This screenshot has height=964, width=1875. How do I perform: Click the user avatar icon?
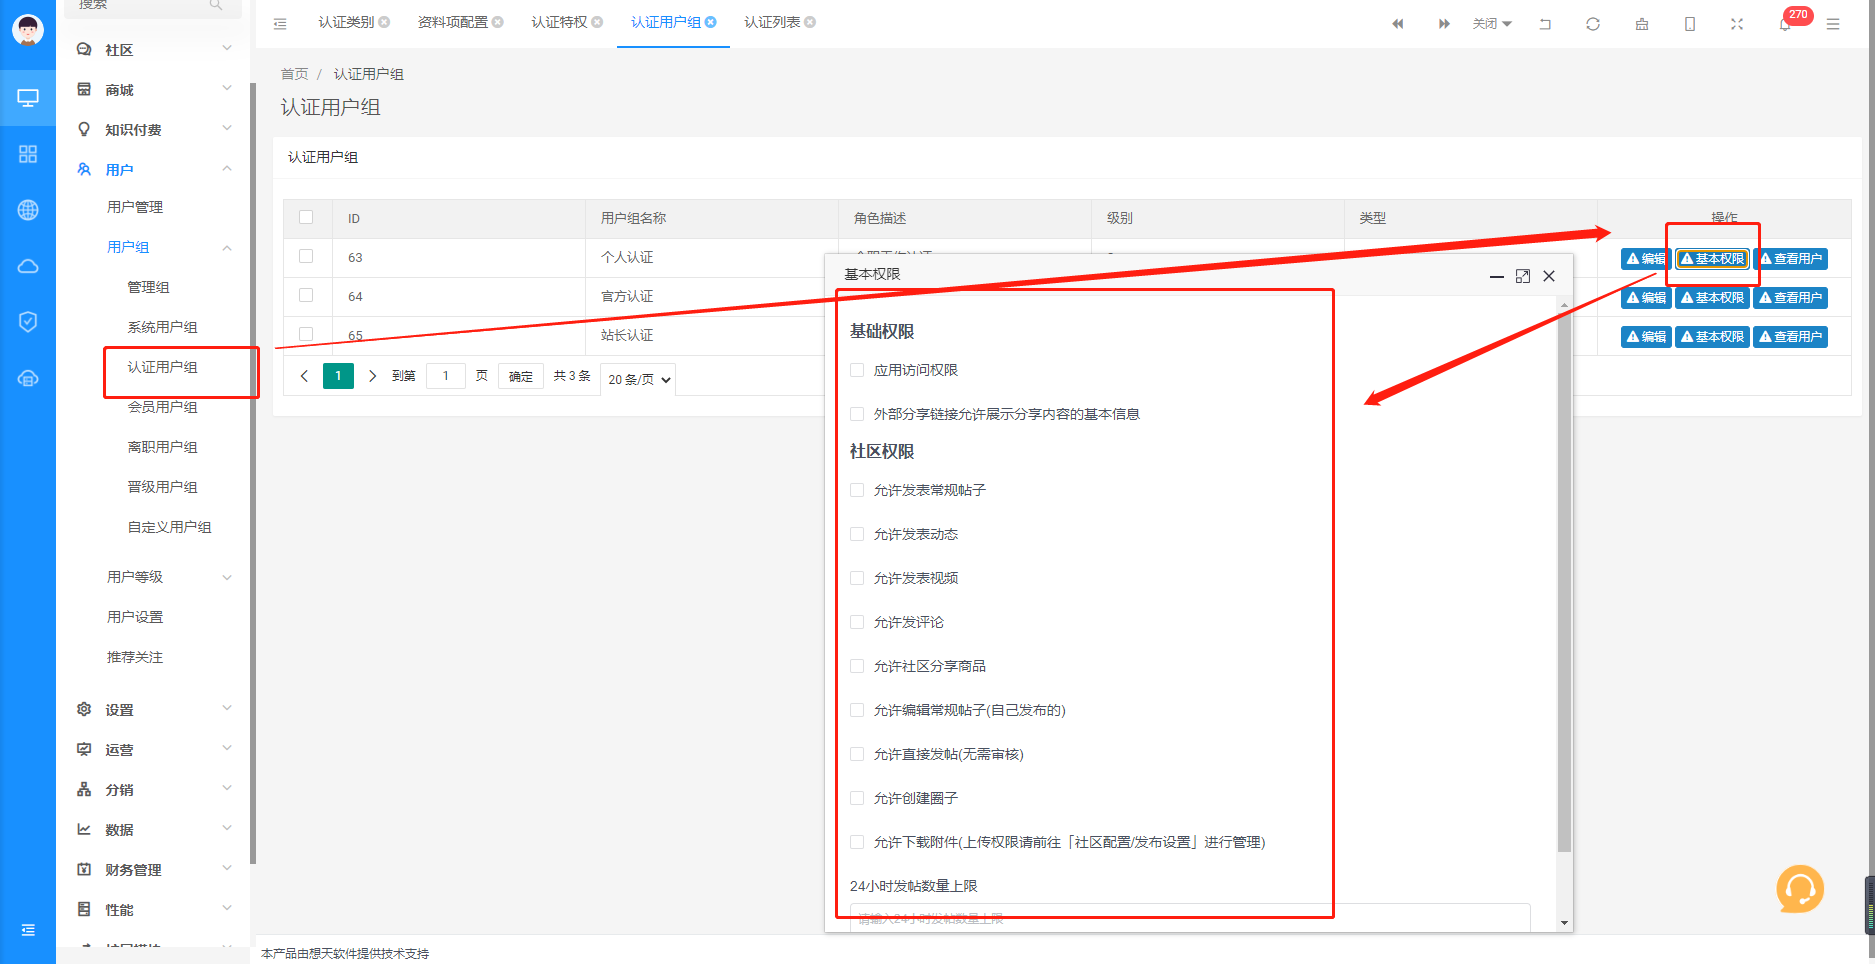(28, 30)
